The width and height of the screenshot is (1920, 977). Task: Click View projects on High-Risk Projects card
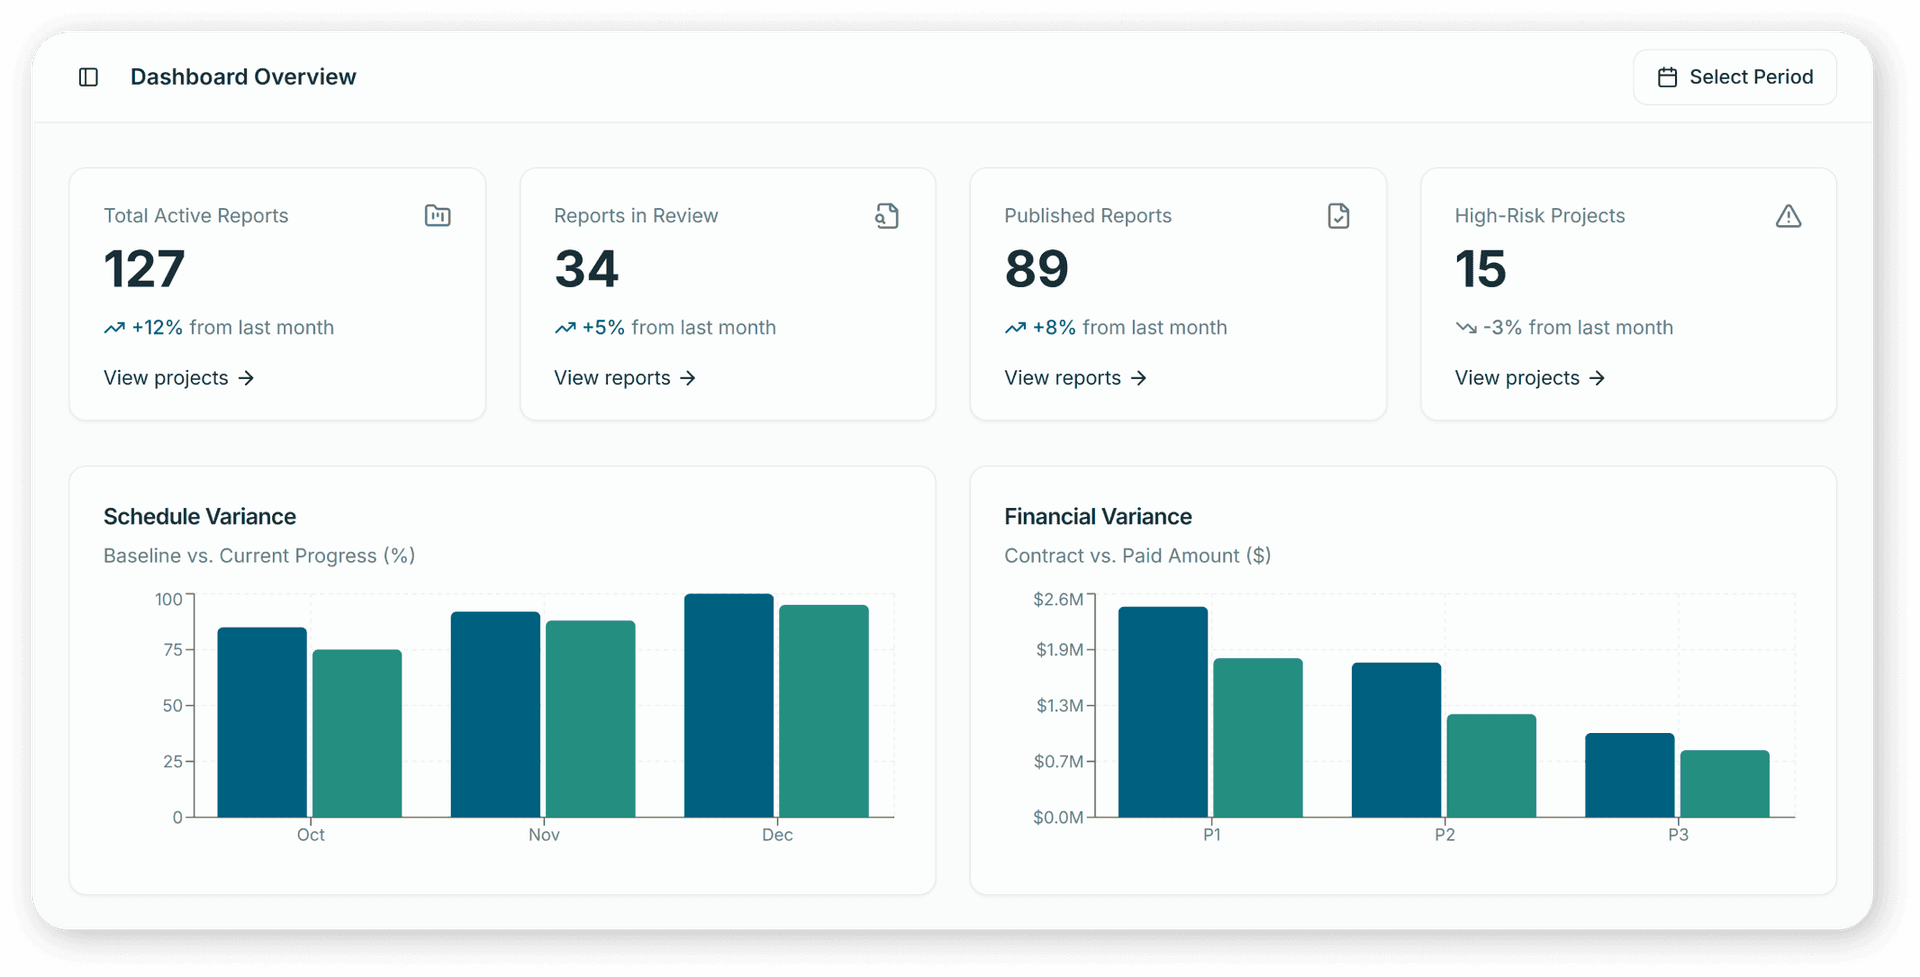(x=1516, y=378)
